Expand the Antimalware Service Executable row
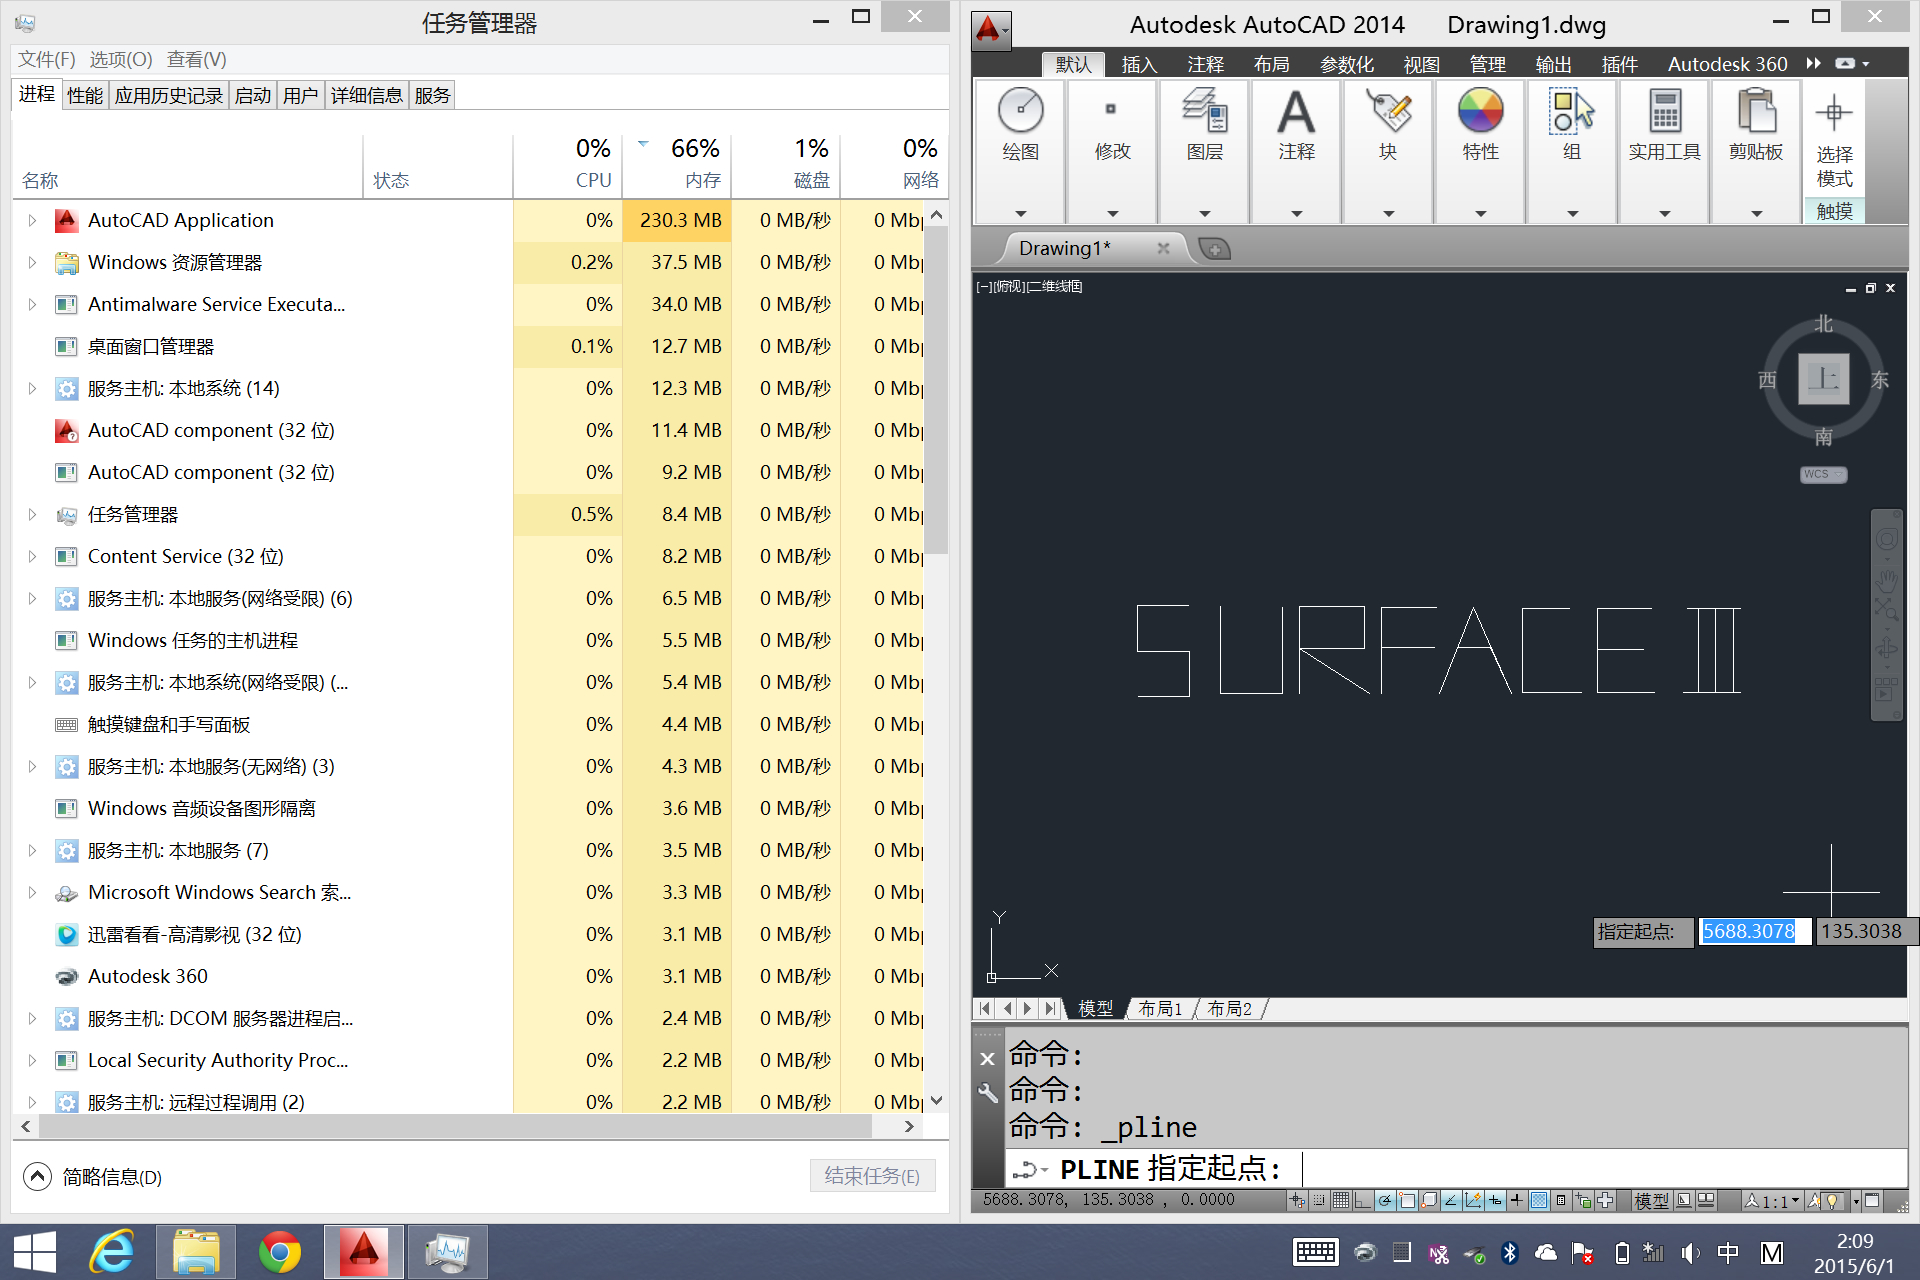Screen dimensions: 1920x1280 pos(32,305)
